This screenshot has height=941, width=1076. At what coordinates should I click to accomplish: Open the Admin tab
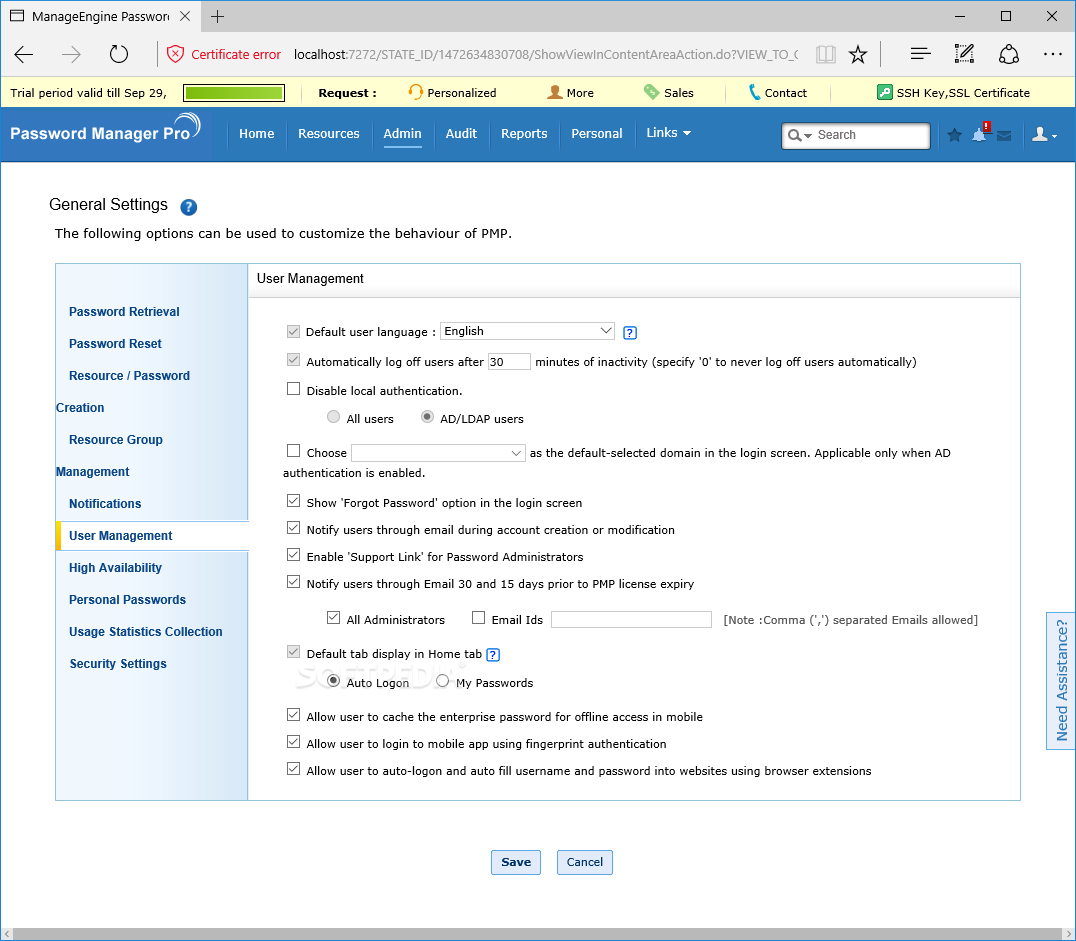[x=402, y=134]
